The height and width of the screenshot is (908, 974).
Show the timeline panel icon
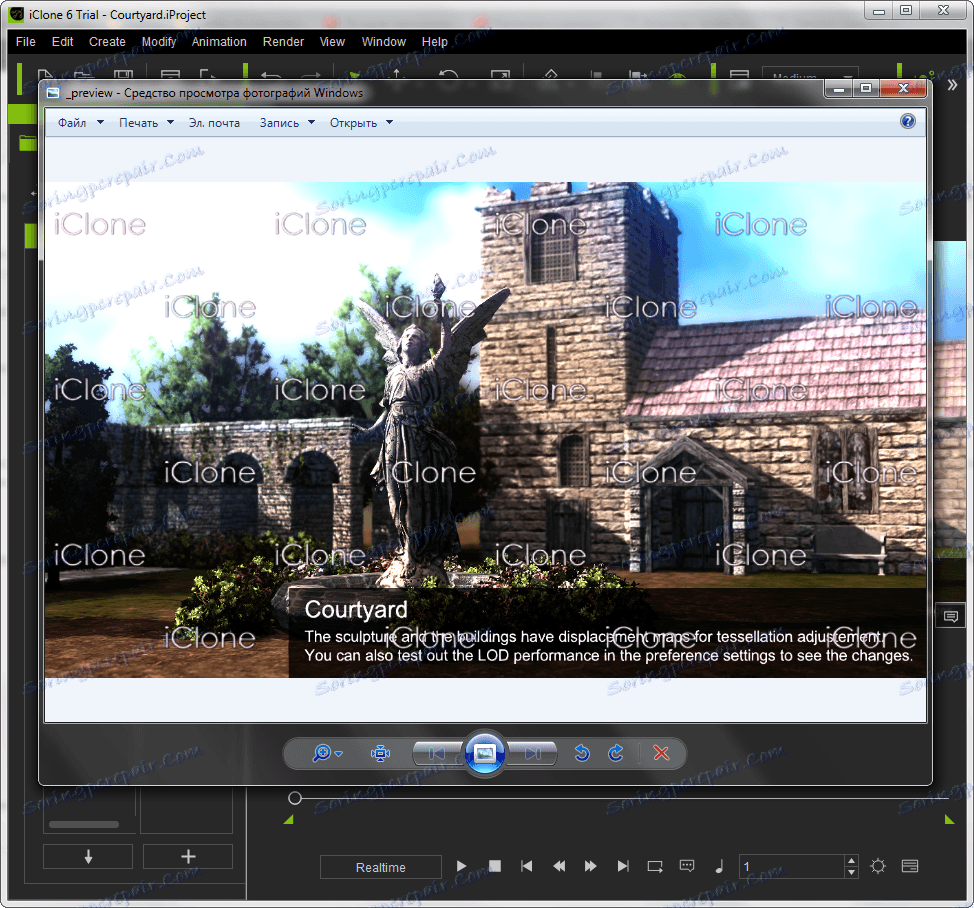click(x=909, y=866)
